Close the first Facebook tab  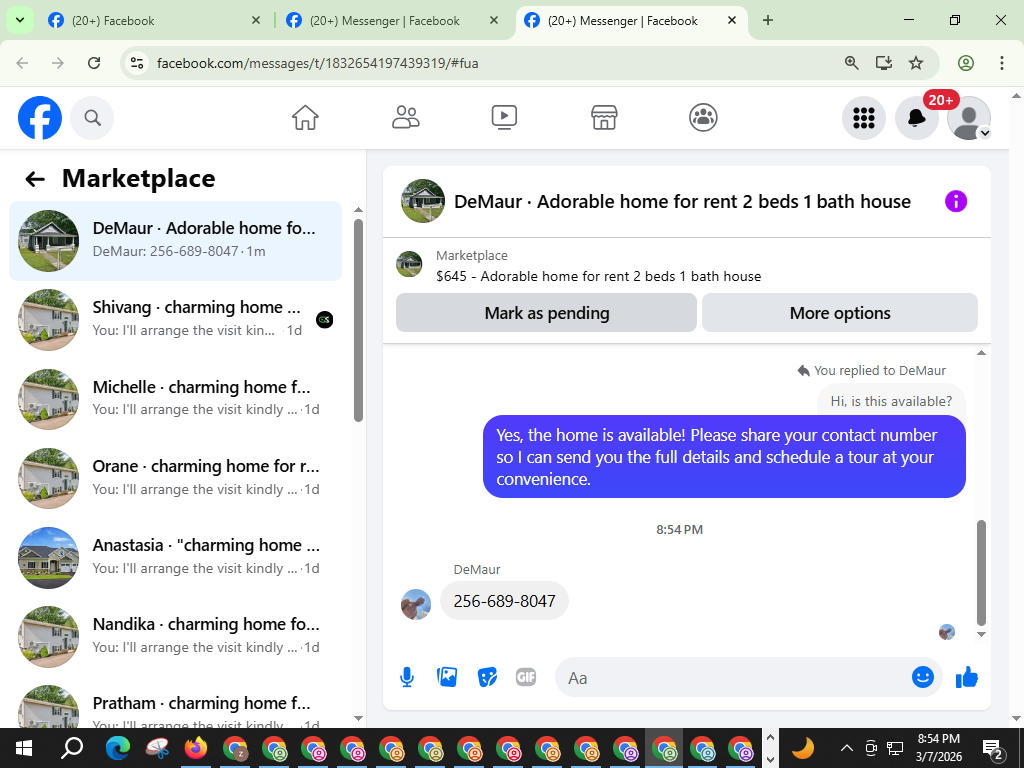pos(256,20)
